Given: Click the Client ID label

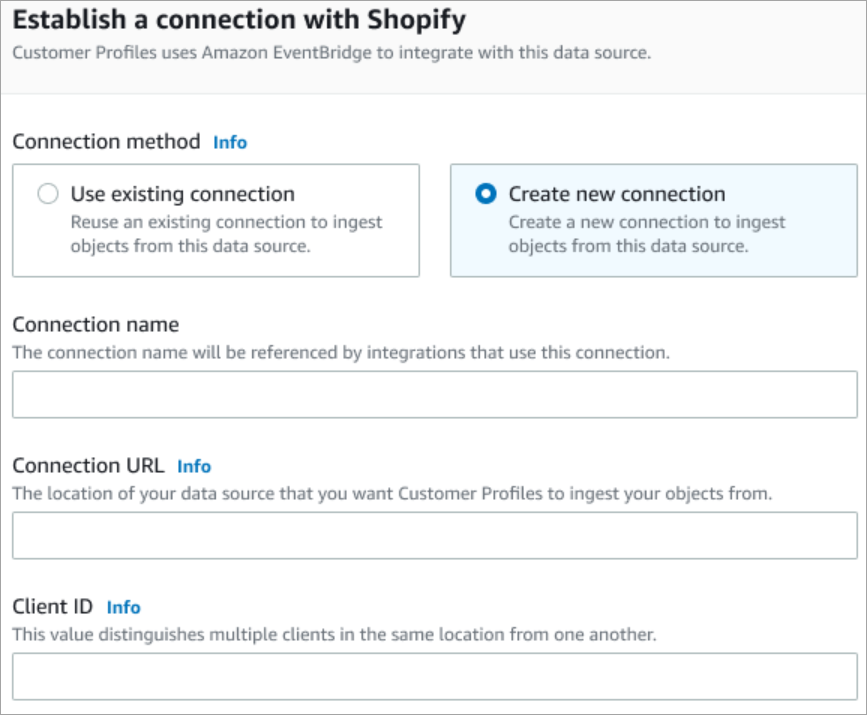Looking at the screenshot, I should click(x=52, y=607).
